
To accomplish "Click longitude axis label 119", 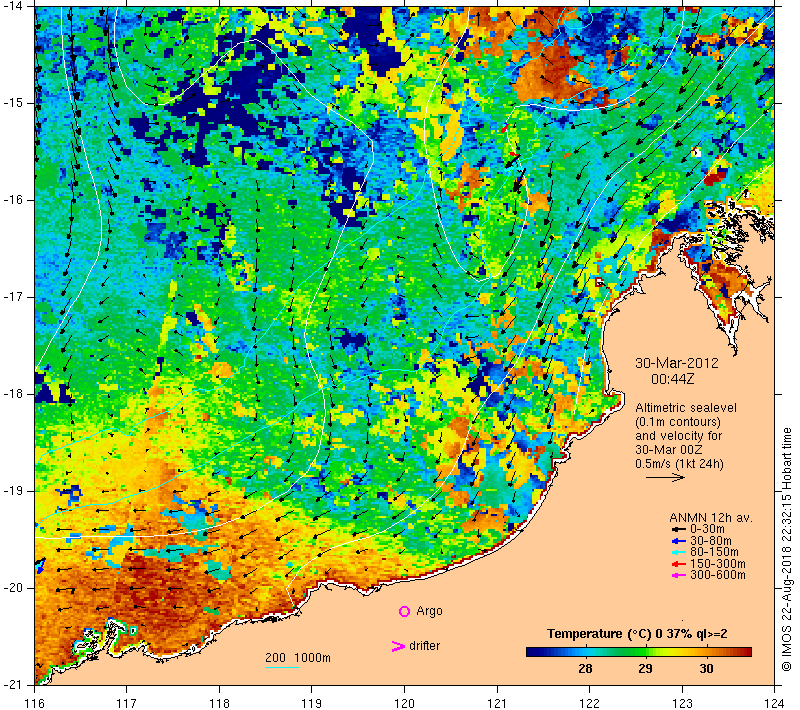I will pos(312,703).
